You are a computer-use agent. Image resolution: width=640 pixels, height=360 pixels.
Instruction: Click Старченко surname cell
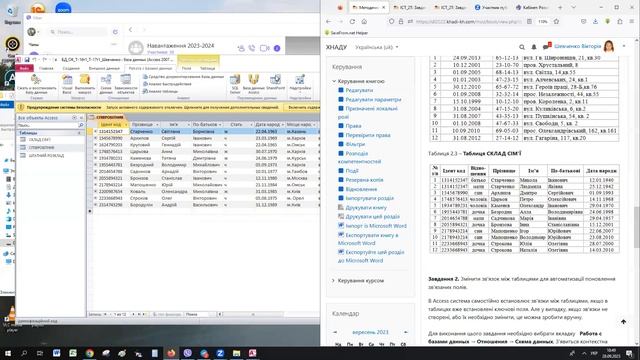point(145,131)
